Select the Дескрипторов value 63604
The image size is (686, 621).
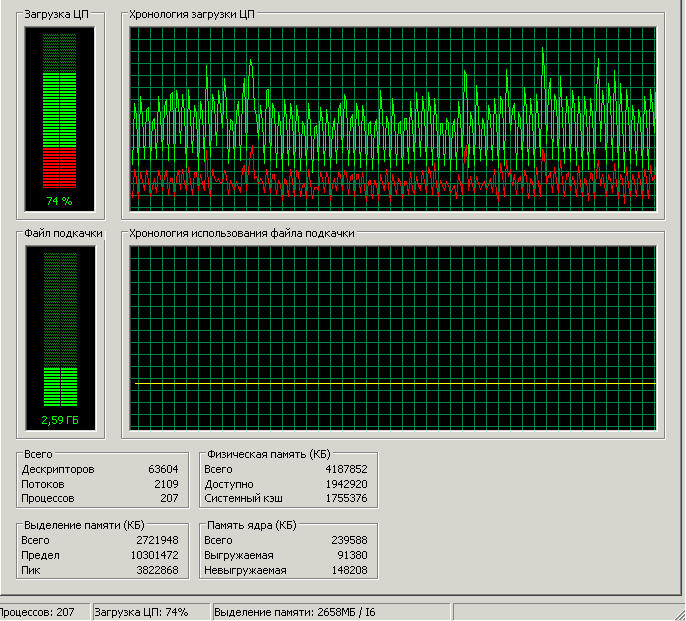coord(162,469)
